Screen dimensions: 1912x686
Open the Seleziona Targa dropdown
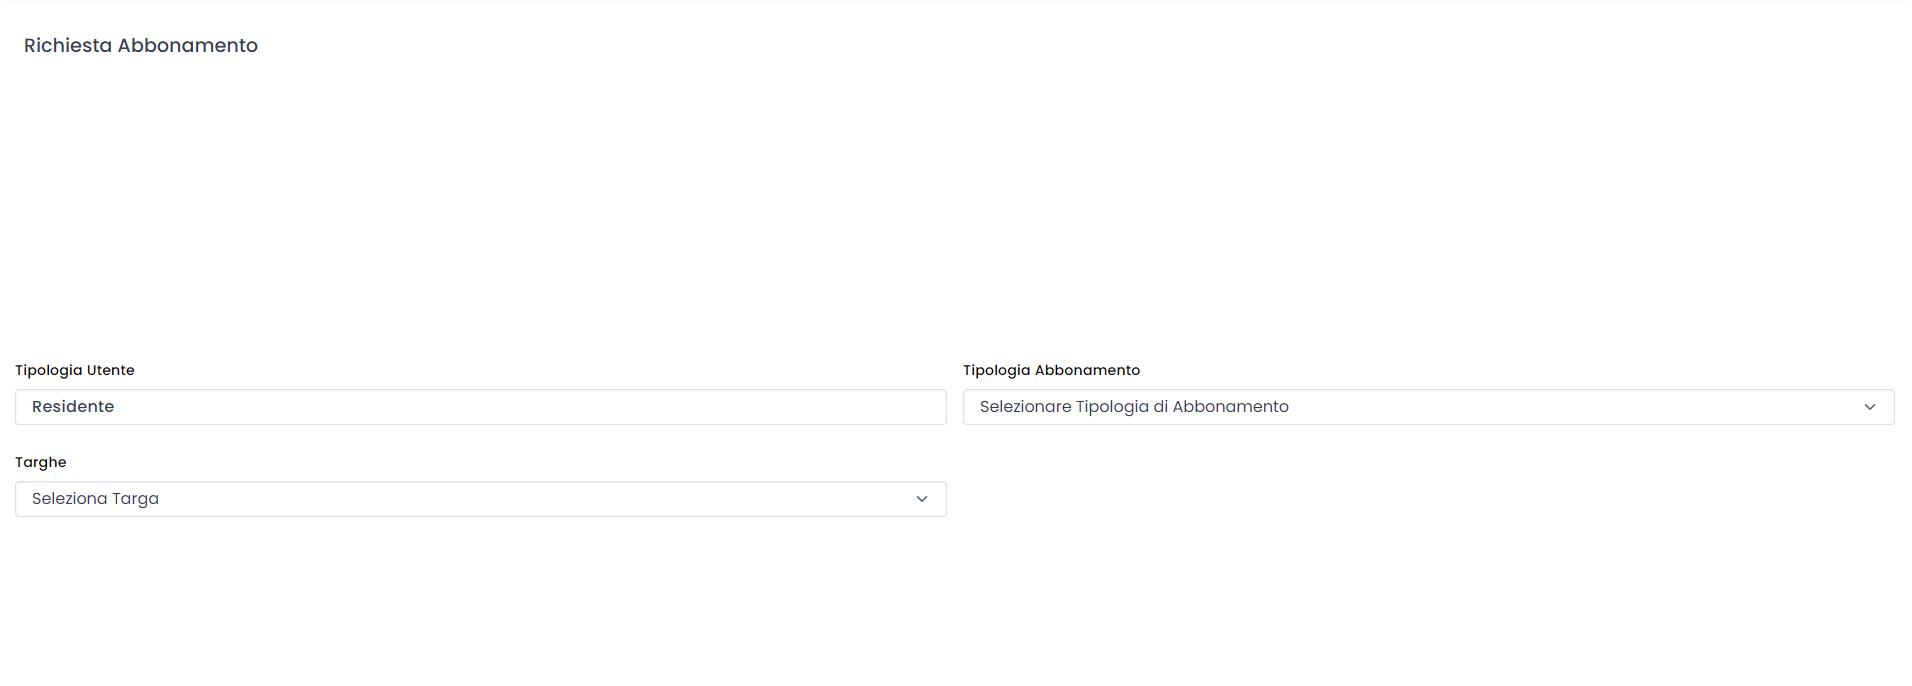[x=480, y=499]
